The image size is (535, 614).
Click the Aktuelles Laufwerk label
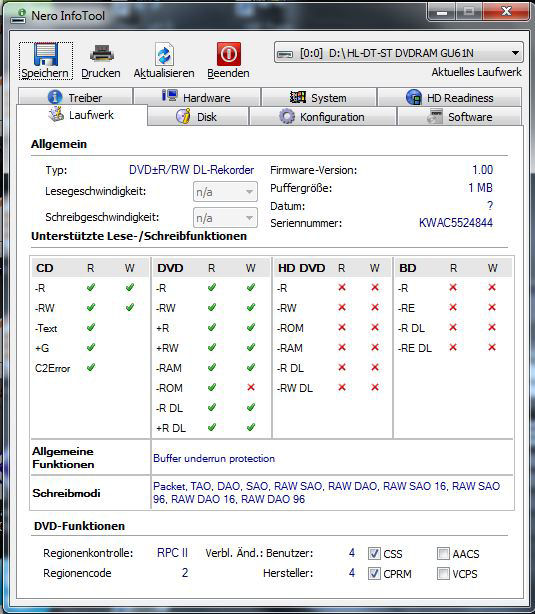(x=477, y=72)
